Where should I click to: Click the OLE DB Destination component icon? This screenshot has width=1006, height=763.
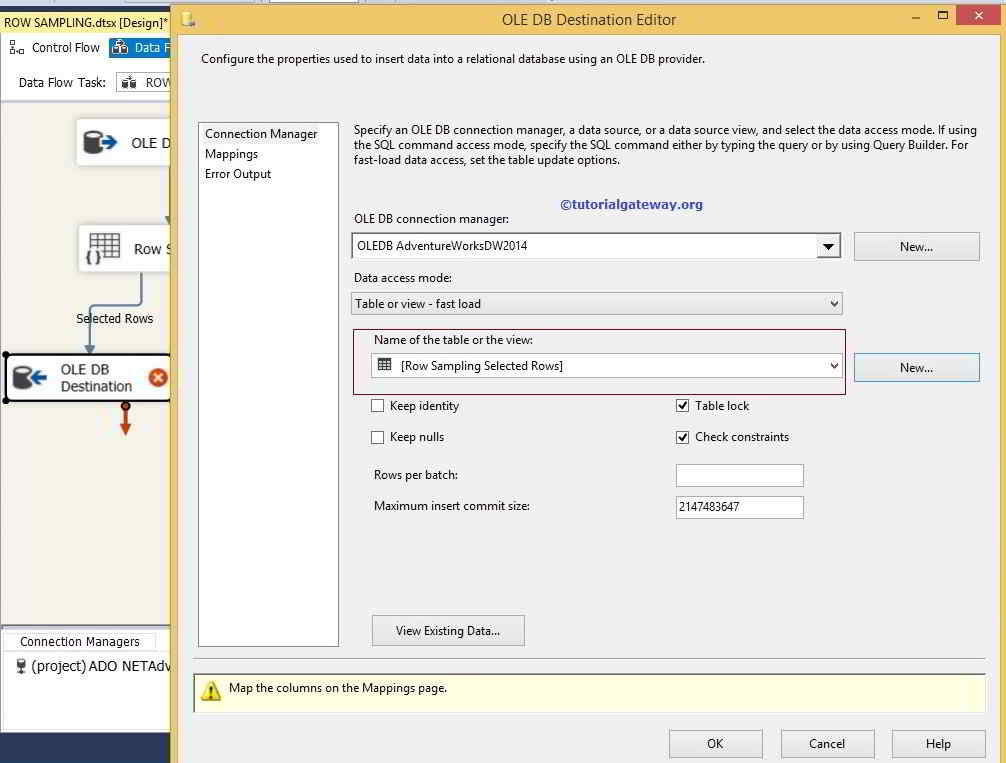30,377
